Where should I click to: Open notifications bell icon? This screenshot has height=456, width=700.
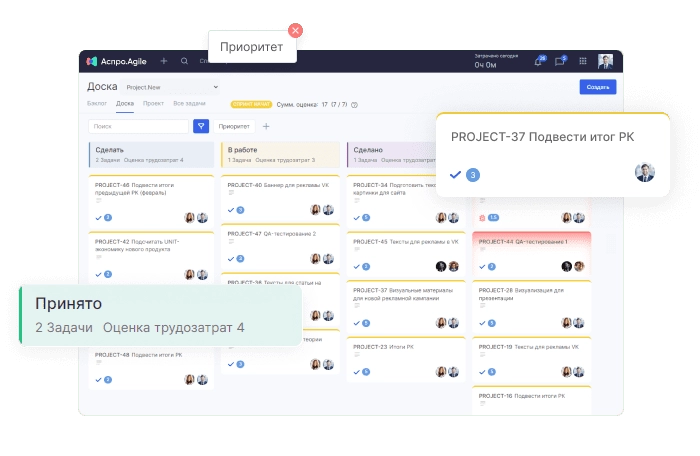click(x=539, y=61)
